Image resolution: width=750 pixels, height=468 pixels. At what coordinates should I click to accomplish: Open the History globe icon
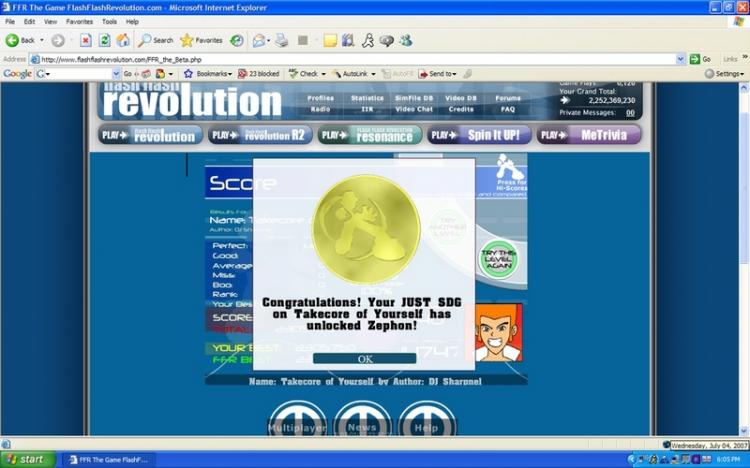click(x=237, y=41)
